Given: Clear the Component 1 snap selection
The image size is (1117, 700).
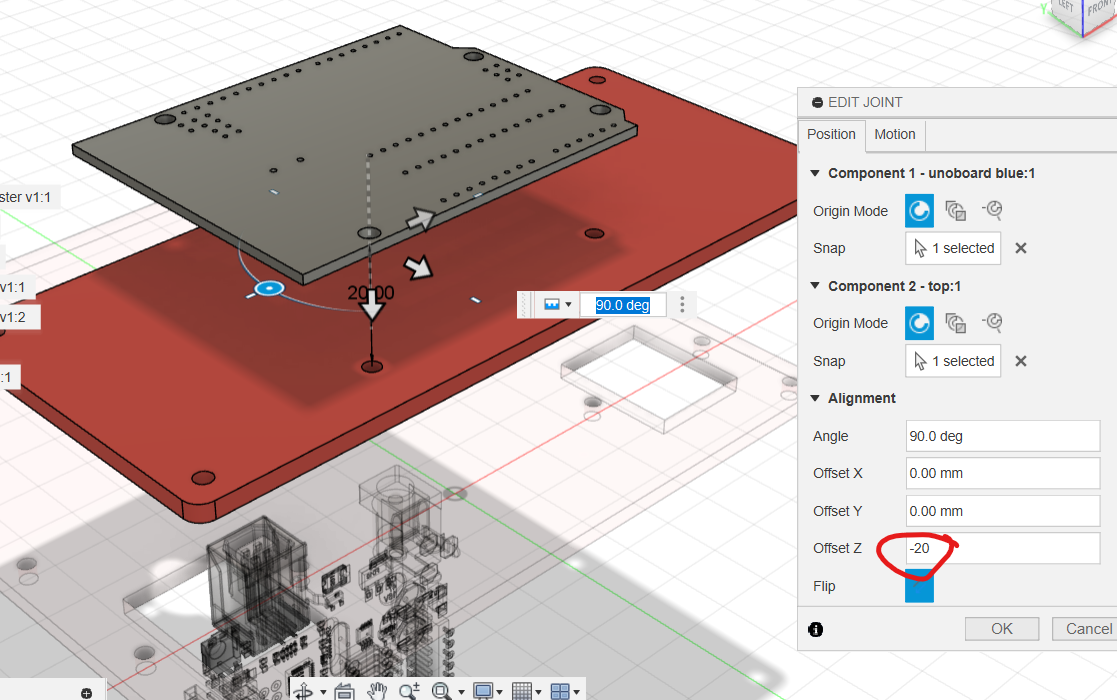Looking at the screenshot, I should (x=1021, y=248).
